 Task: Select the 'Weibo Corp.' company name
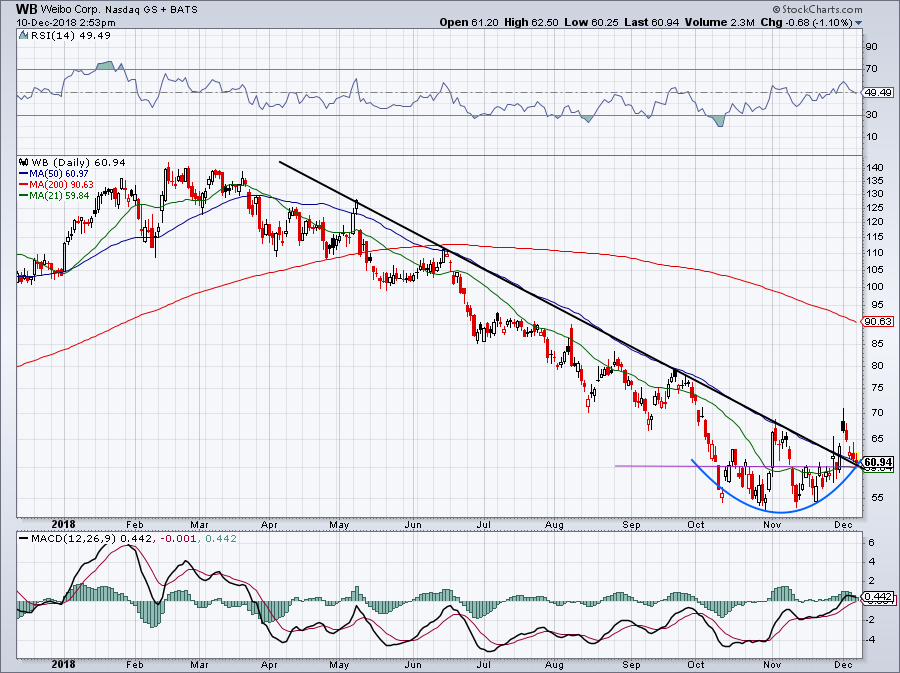coord(70,10)
